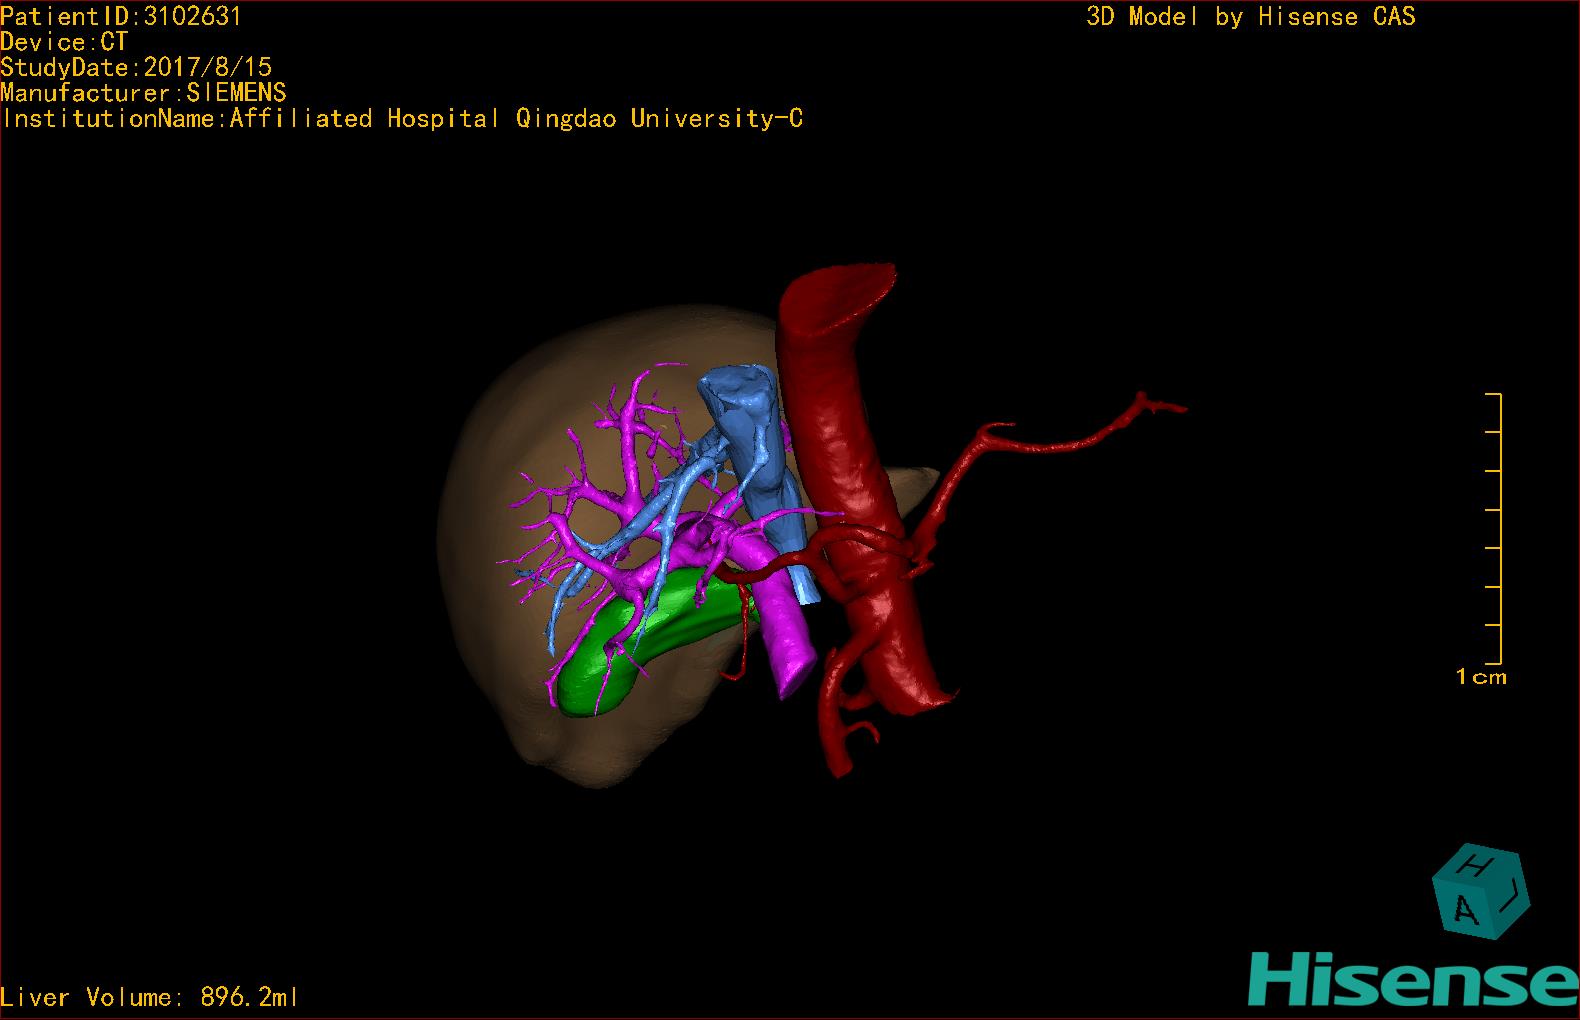Click the vertical scale ruler
Image resolution: width=1580 pixels, height=1020 pixels.
point(1495,529)
